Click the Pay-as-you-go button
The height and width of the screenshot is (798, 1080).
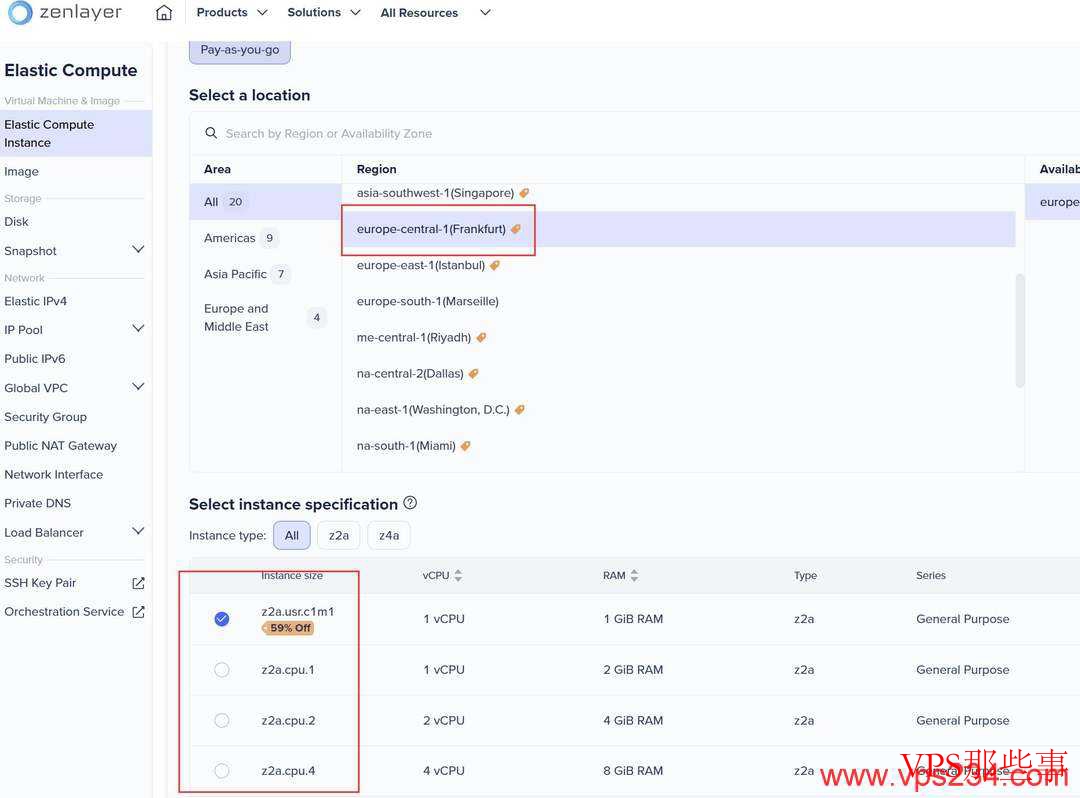click(240, 50)
